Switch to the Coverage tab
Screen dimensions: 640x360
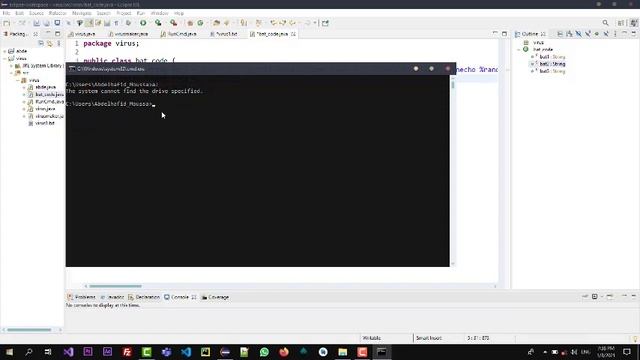[x=215, y=297]
